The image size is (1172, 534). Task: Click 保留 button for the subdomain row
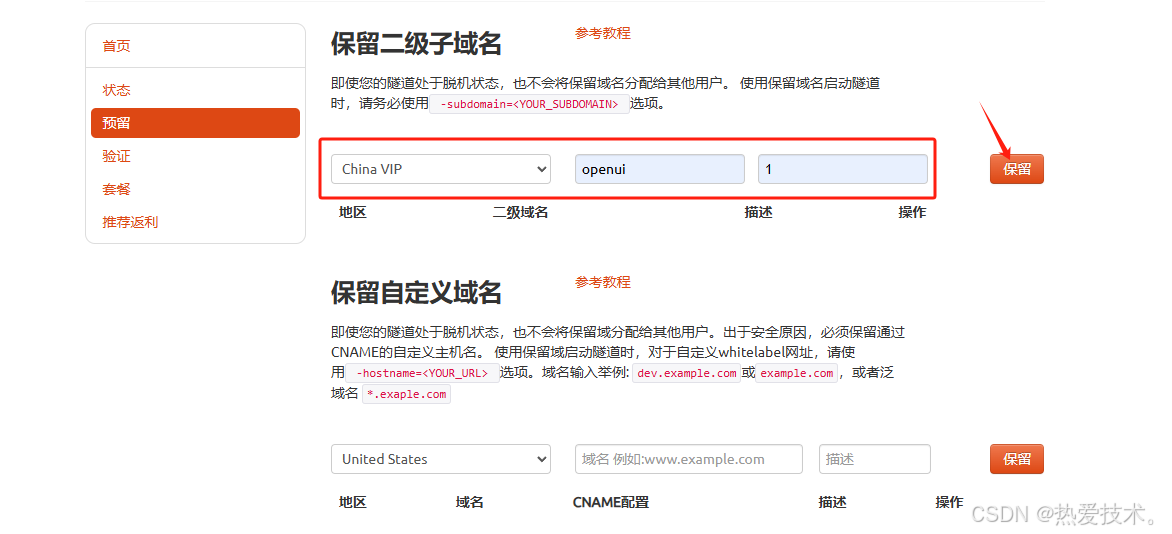coord(1017,169)
